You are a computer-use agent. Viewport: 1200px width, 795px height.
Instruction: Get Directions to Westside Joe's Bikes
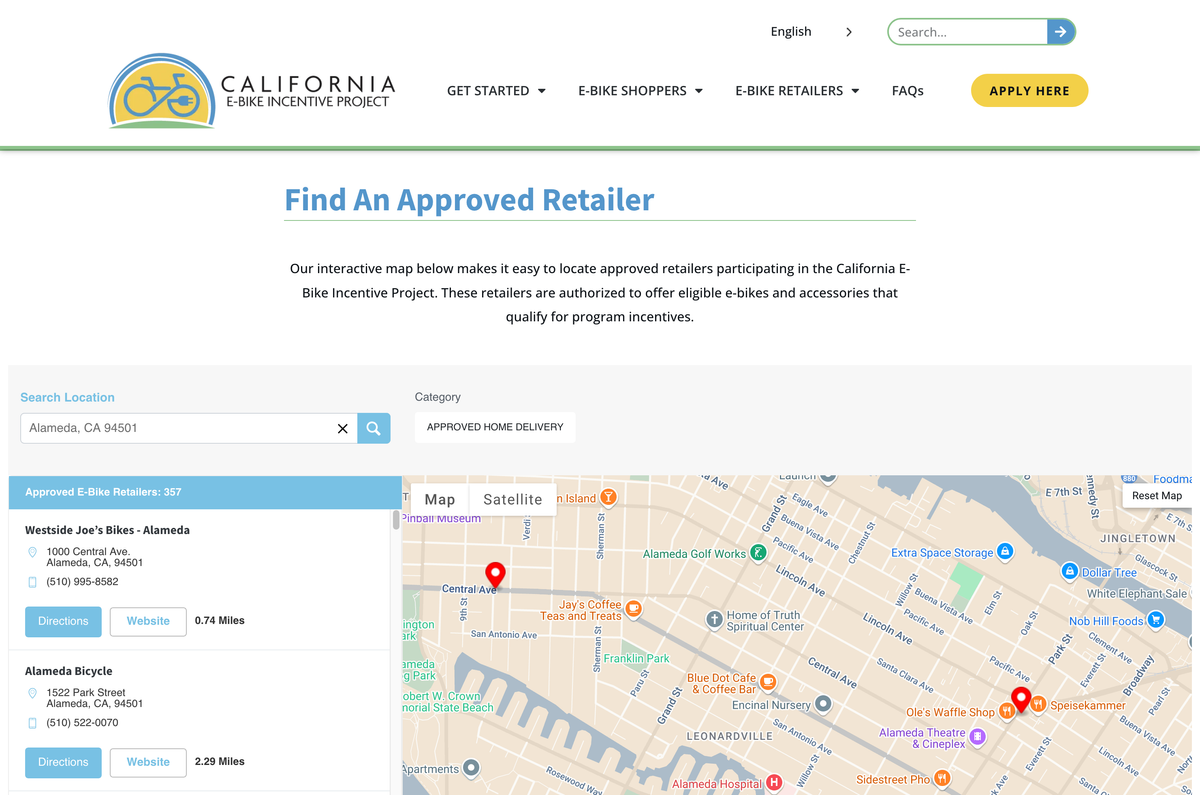(63, 621)
